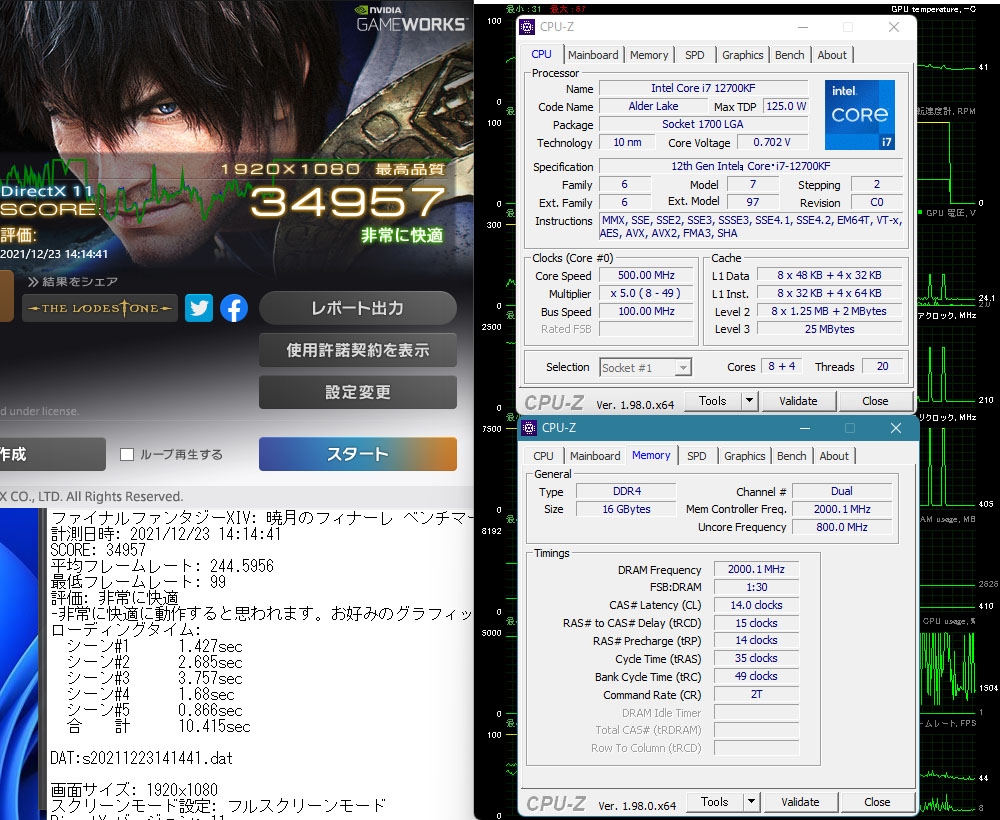Click the レポート出力 report button

358,309
